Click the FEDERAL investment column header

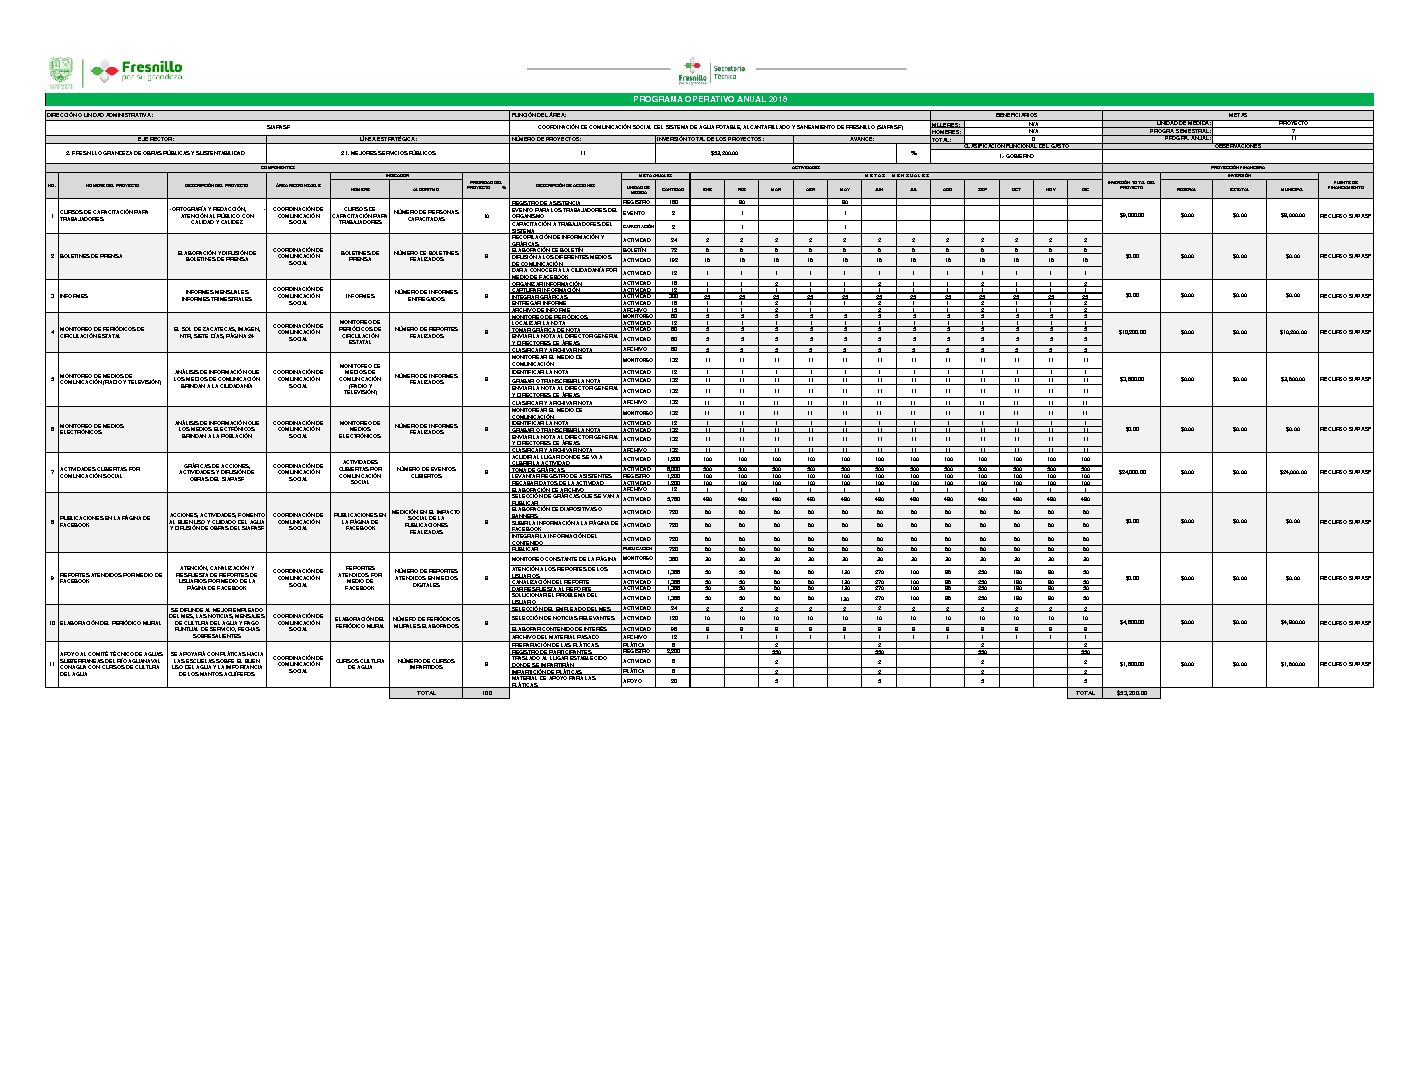point(1186,188)
